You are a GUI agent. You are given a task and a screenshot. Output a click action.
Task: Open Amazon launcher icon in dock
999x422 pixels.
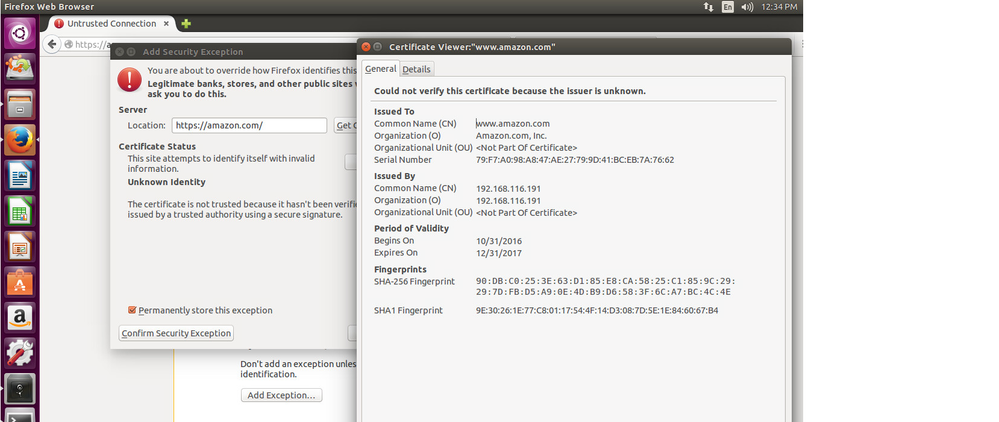20,319
